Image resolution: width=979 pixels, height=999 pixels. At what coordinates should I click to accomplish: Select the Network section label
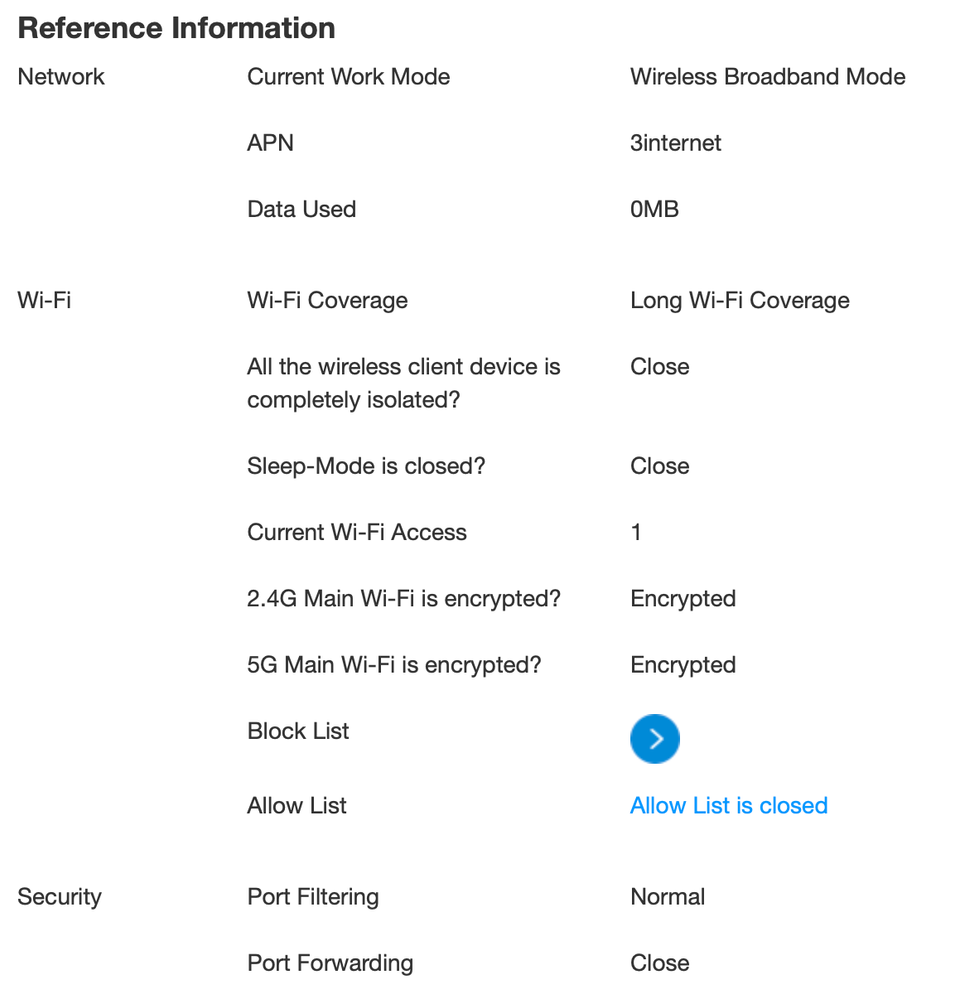pos(61,77)
